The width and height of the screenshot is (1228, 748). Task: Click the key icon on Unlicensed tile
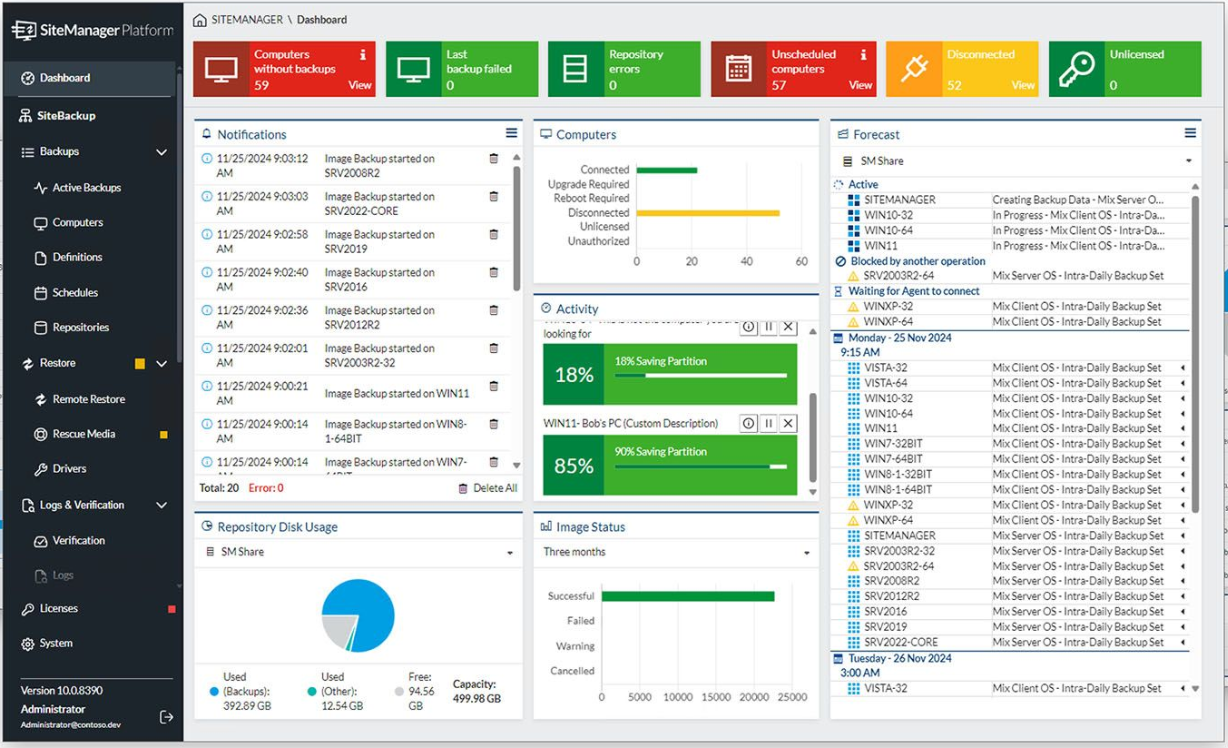point(1076,69)
